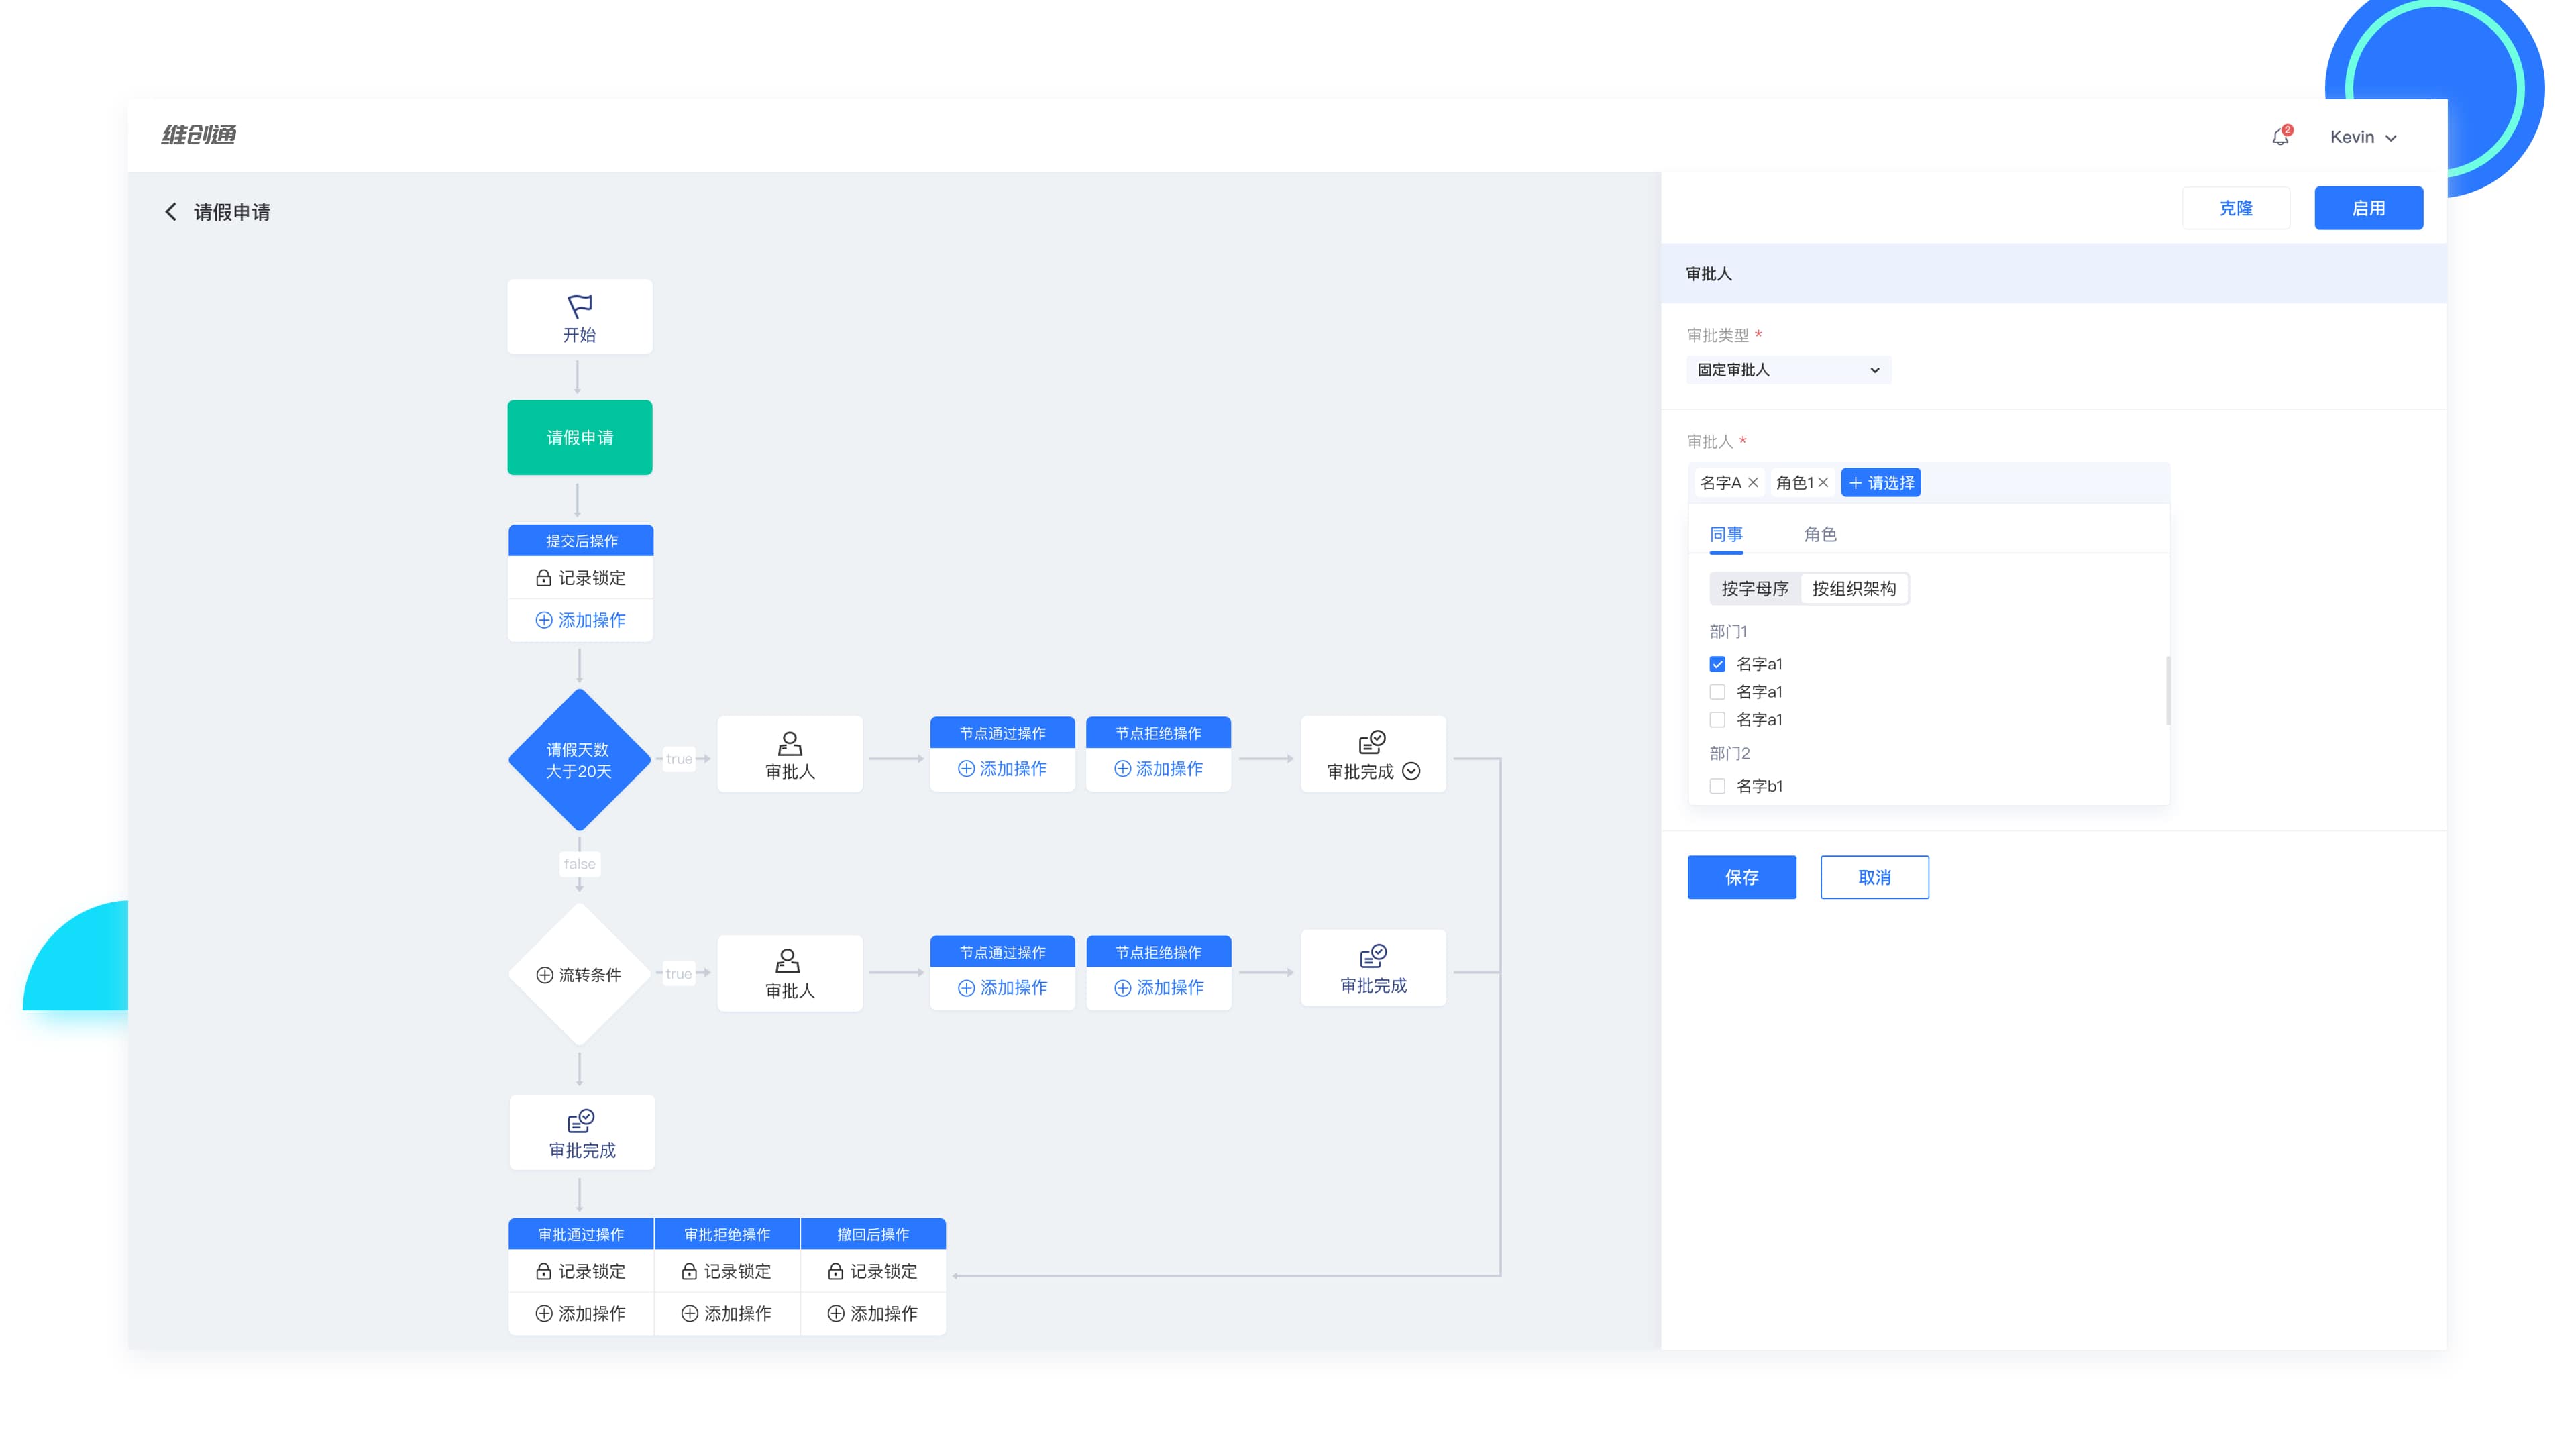Click the approver list scrollbar
Image resolution: width=2576 pixels, height=1449 pixels.
pyautogui.click(x=2168, y=690)
